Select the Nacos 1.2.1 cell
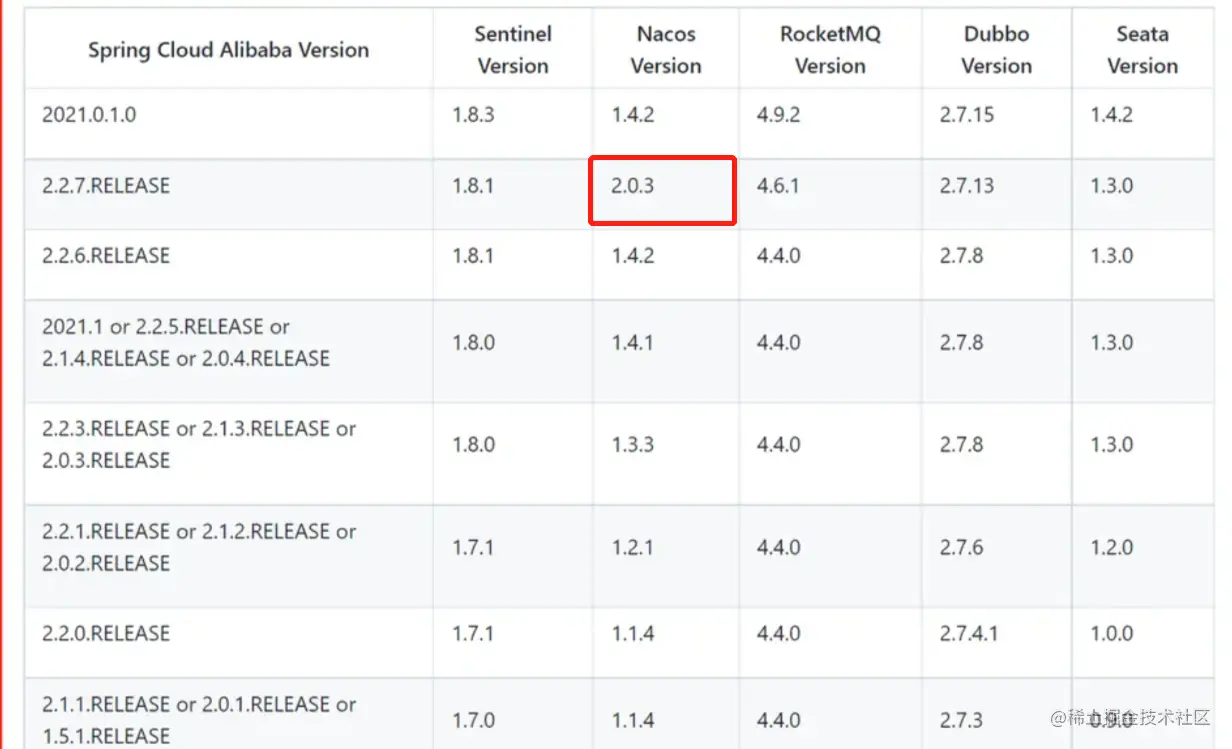Image resolution: width=1232 pixels, height=749 pixels. [666, 556]
